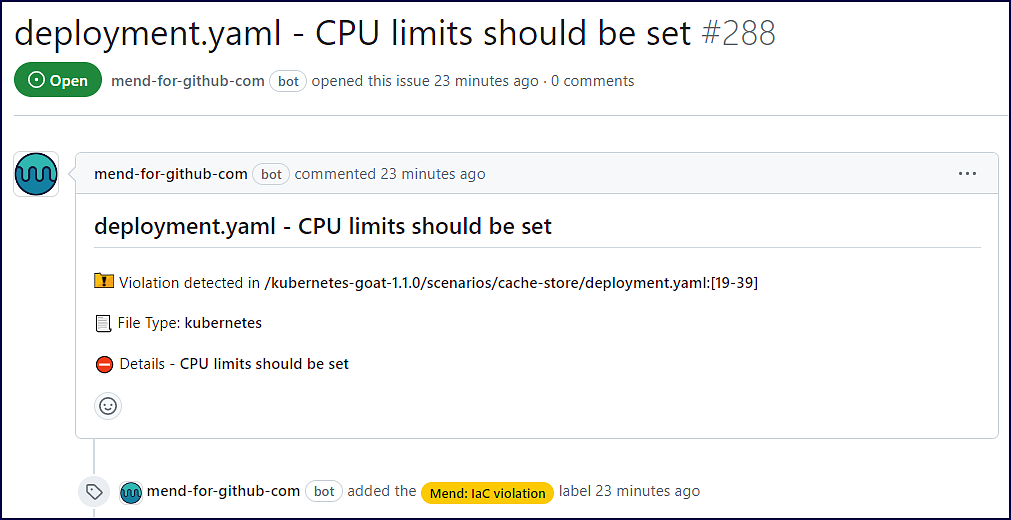Viewport: 1011px width, 520px height.
Task: Open the cache-store deployment.yaml file path link
Action: pos(510,283)
